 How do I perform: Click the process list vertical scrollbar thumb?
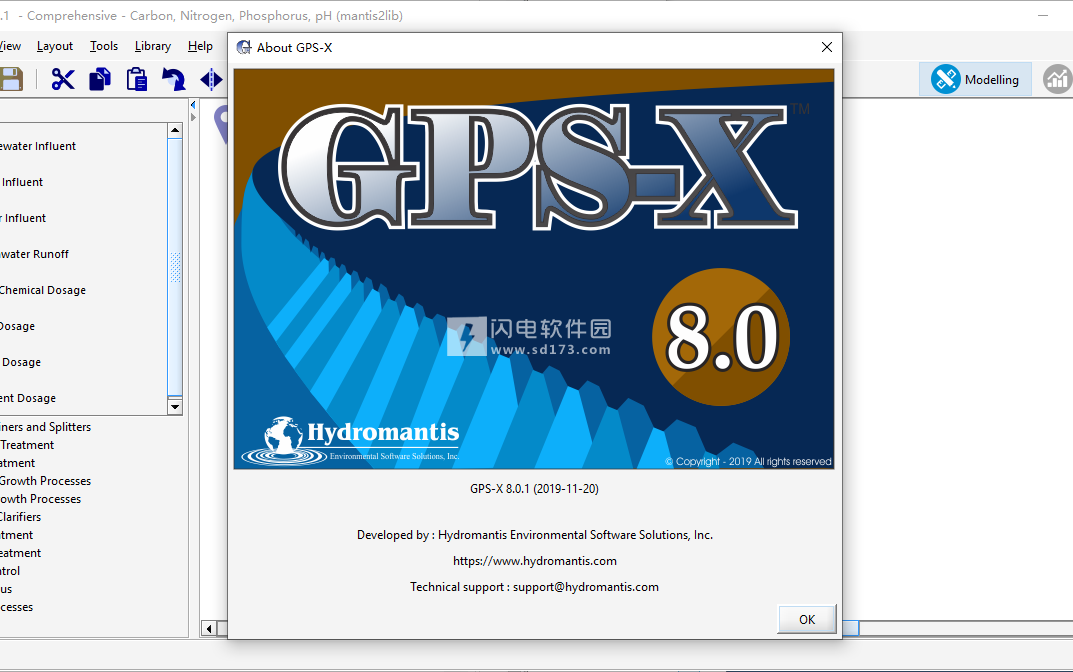tap(175, 267)
